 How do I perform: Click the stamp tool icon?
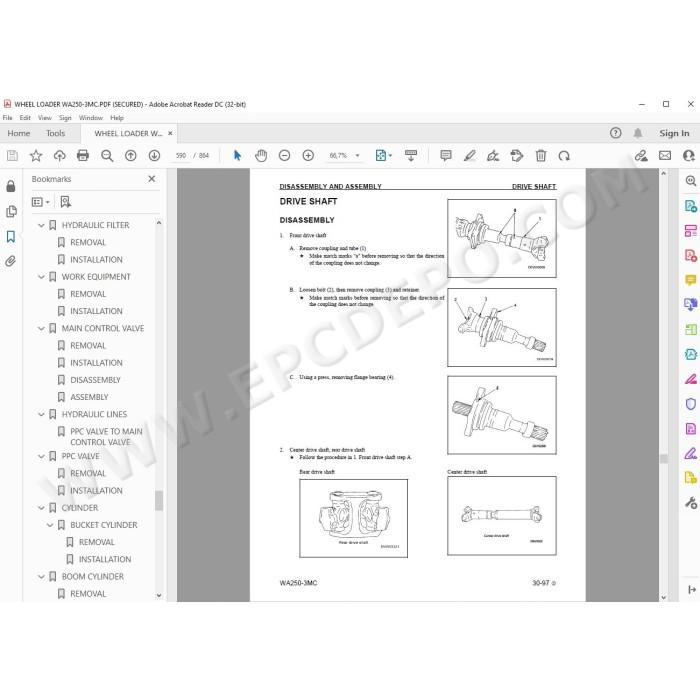pyautogui.click(x=517, y=155)
